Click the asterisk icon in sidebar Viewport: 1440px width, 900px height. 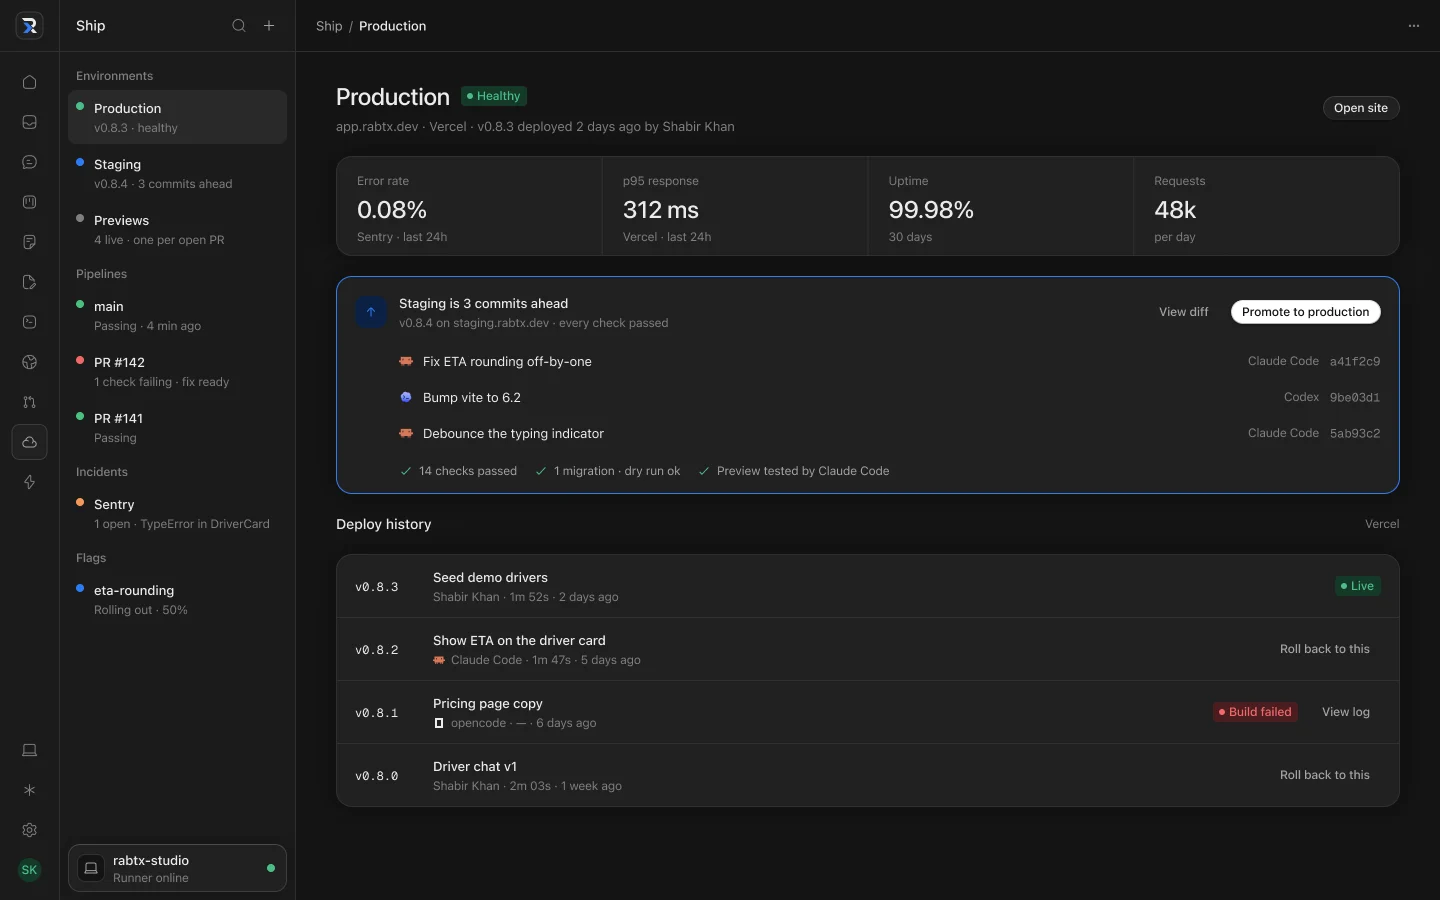[29, 790]
